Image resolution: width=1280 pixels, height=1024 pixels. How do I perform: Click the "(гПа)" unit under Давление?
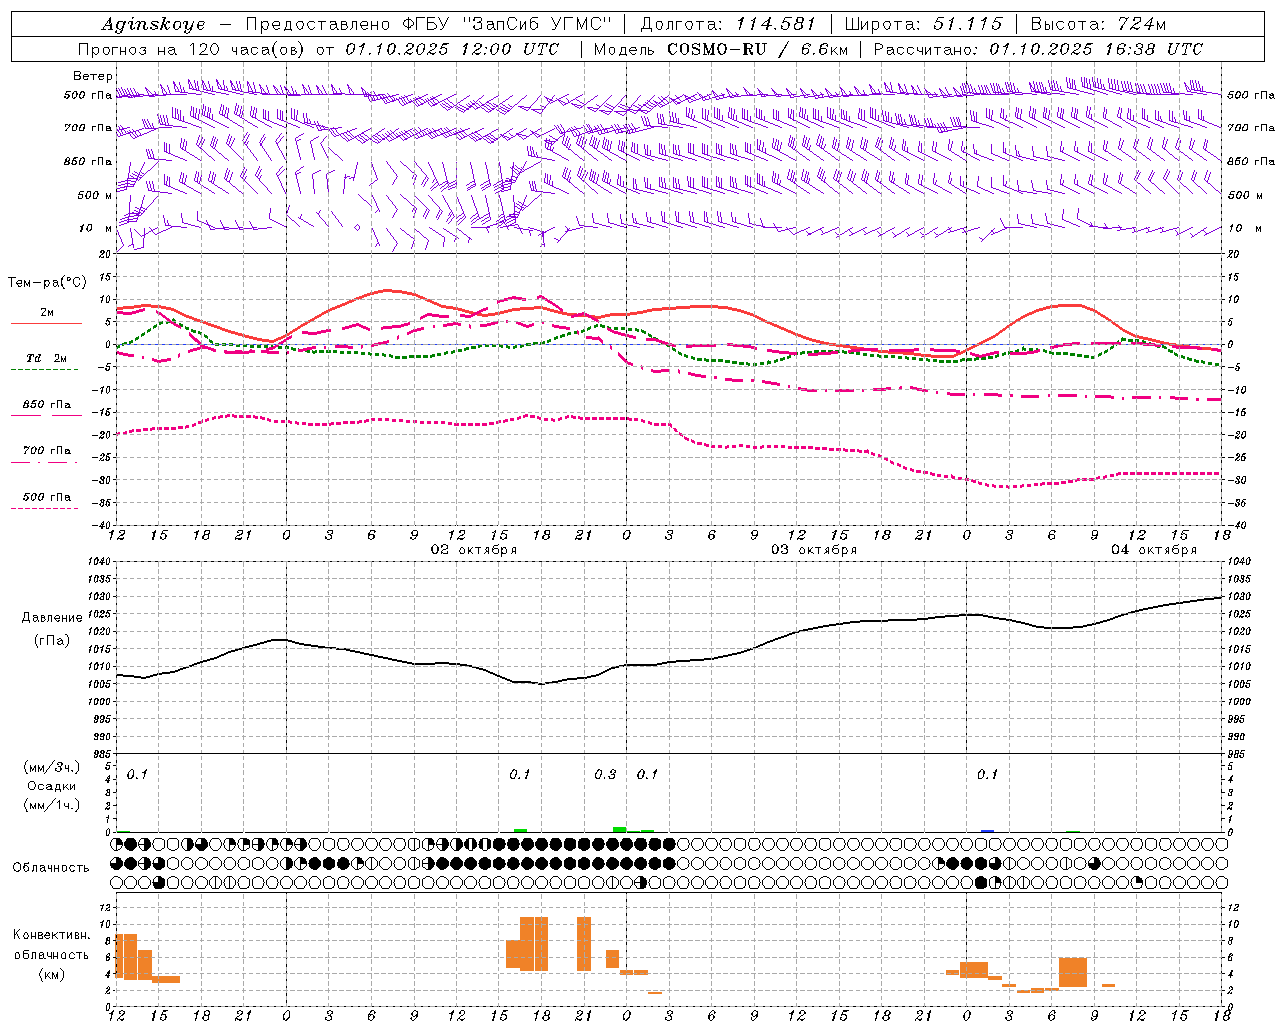[52, 641]
